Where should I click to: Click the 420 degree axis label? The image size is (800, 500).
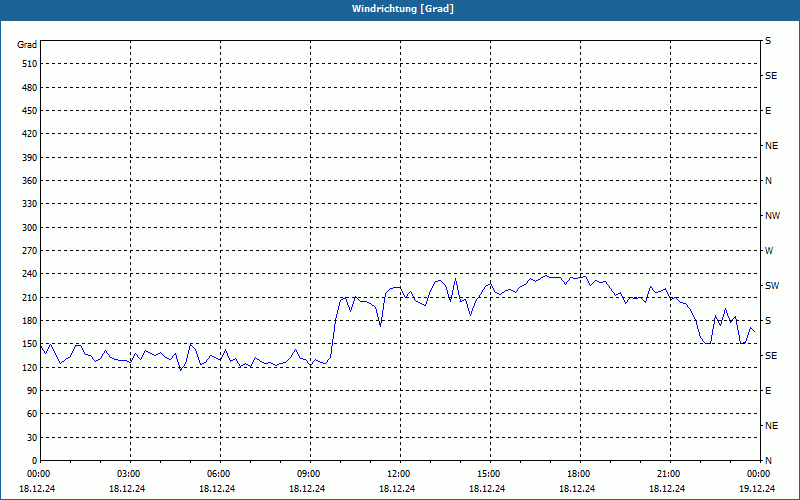pos(30,134)
